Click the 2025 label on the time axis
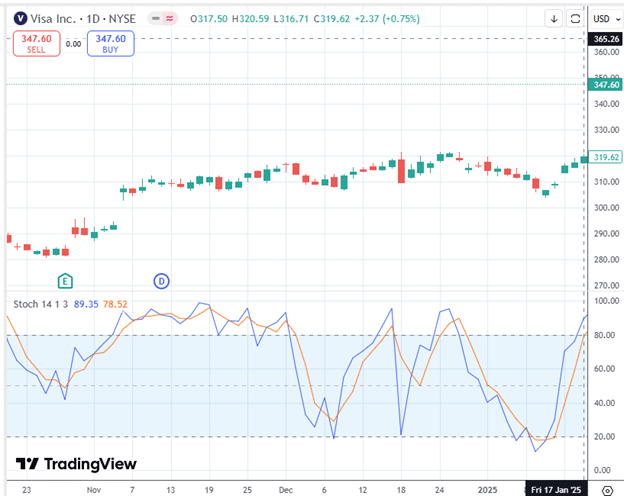624x496 pixels. coord(488,490)
